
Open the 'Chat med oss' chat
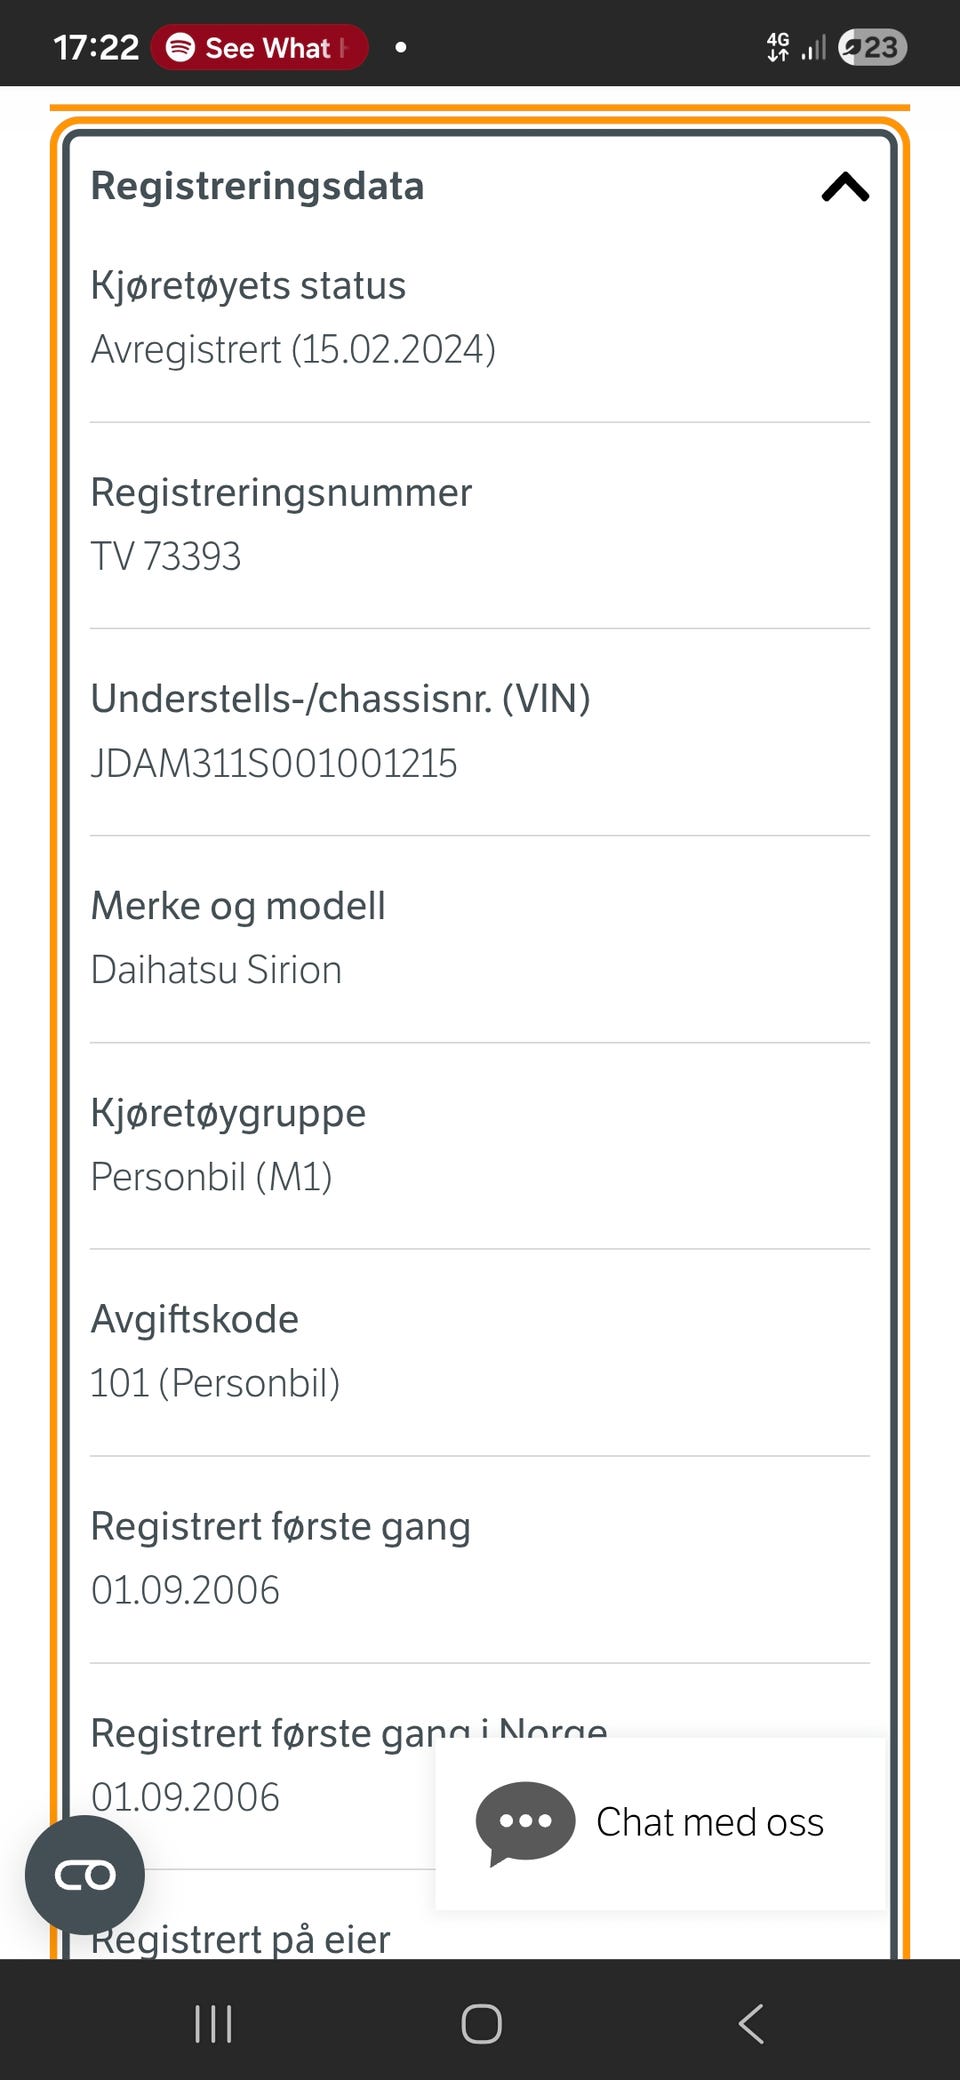pos(709,1822)
